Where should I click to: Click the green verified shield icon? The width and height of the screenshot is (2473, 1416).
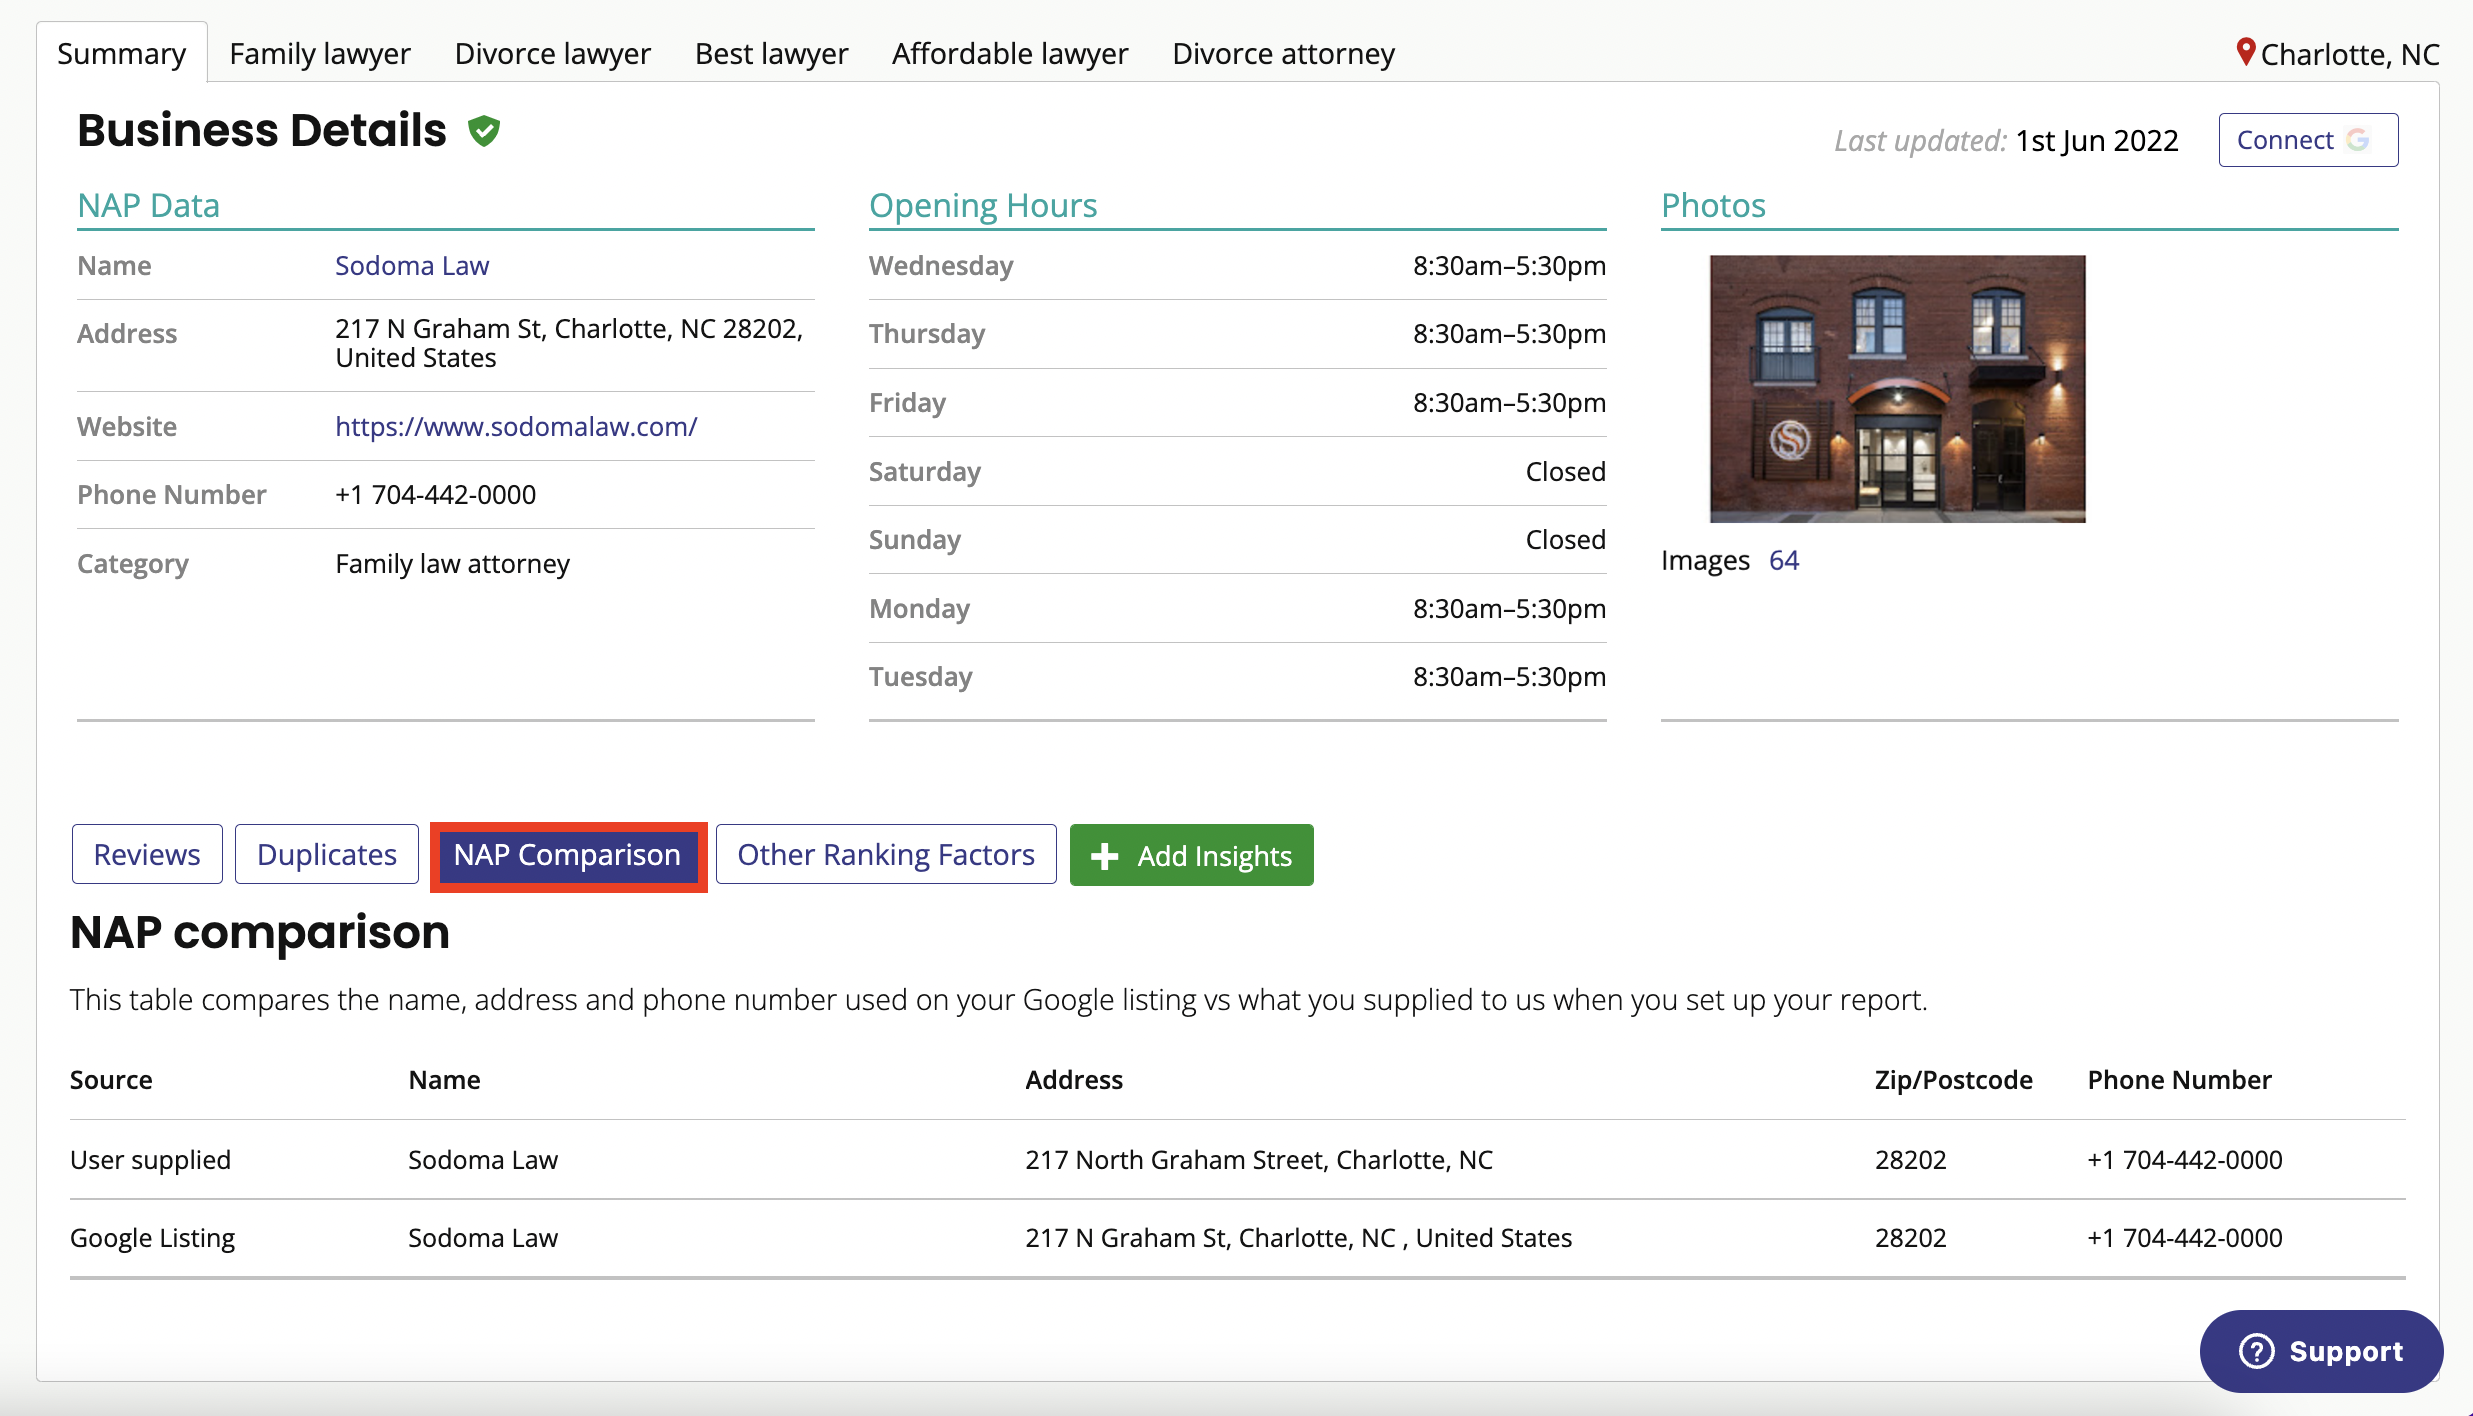point(484,131)
